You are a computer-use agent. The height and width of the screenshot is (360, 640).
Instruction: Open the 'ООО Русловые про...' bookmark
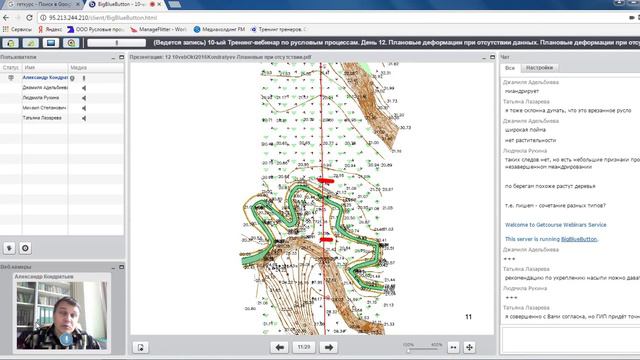pos(96,29)
